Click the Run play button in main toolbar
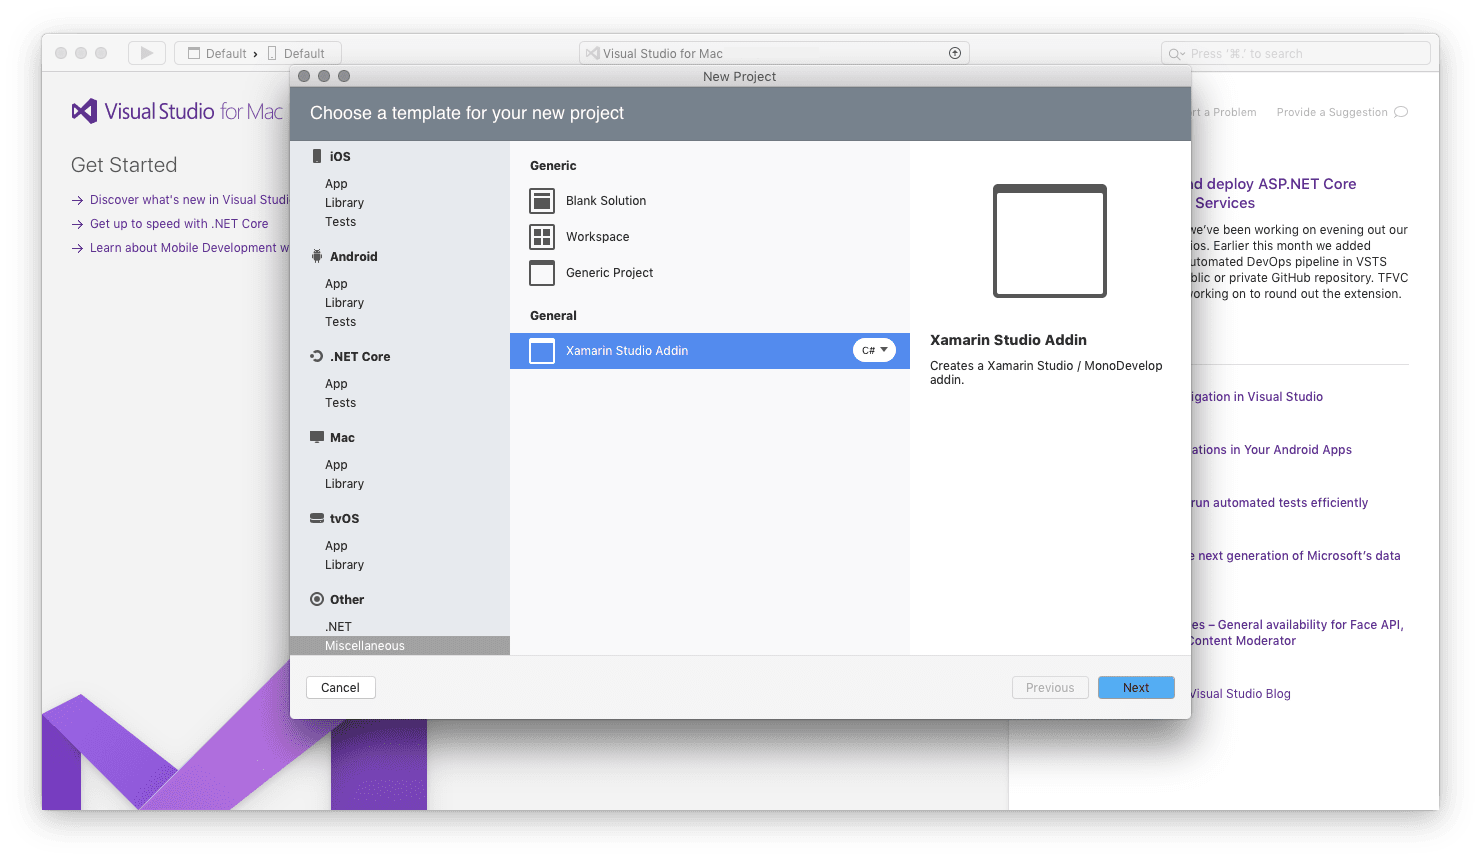This screenshot has height=860, width=1481. [x=147, y=53]
